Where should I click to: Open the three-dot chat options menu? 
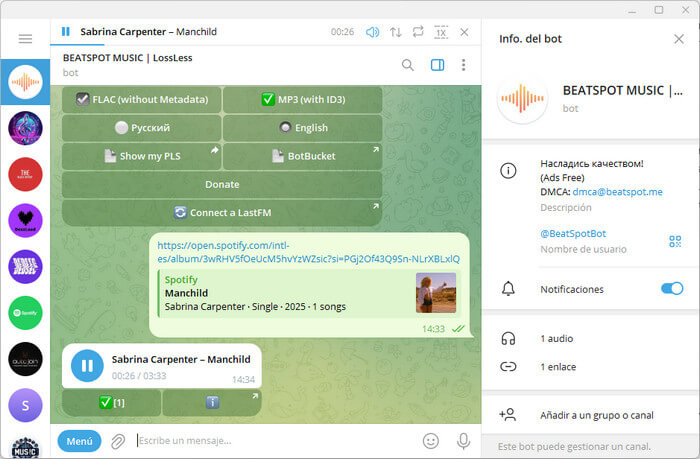tap(463, 65)
